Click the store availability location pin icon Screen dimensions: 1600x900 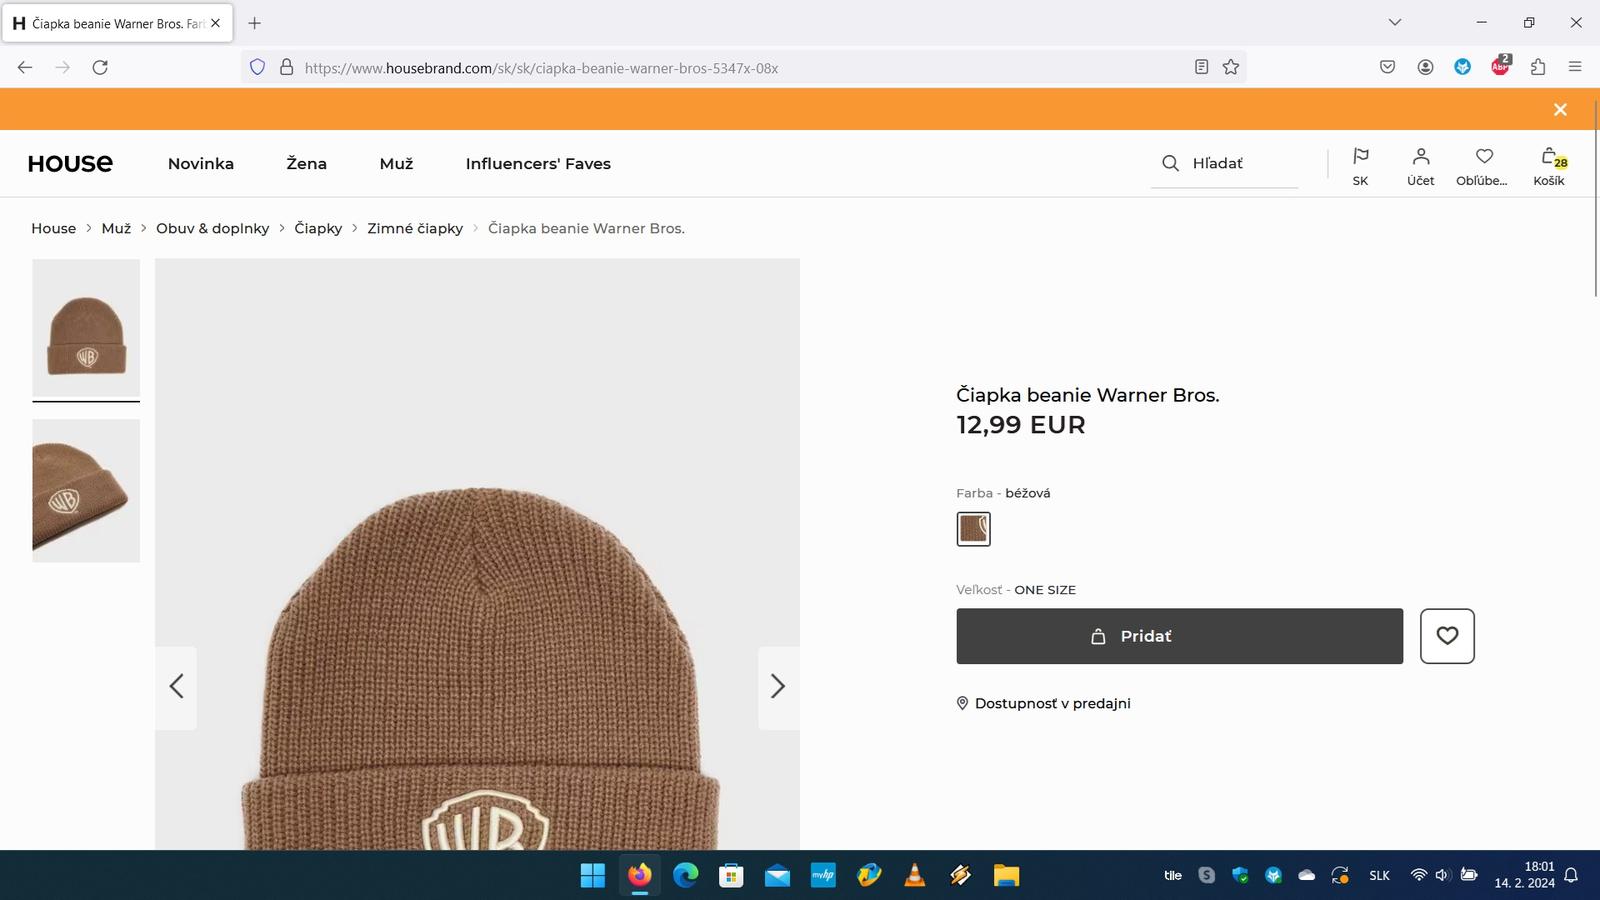(962, 704)
